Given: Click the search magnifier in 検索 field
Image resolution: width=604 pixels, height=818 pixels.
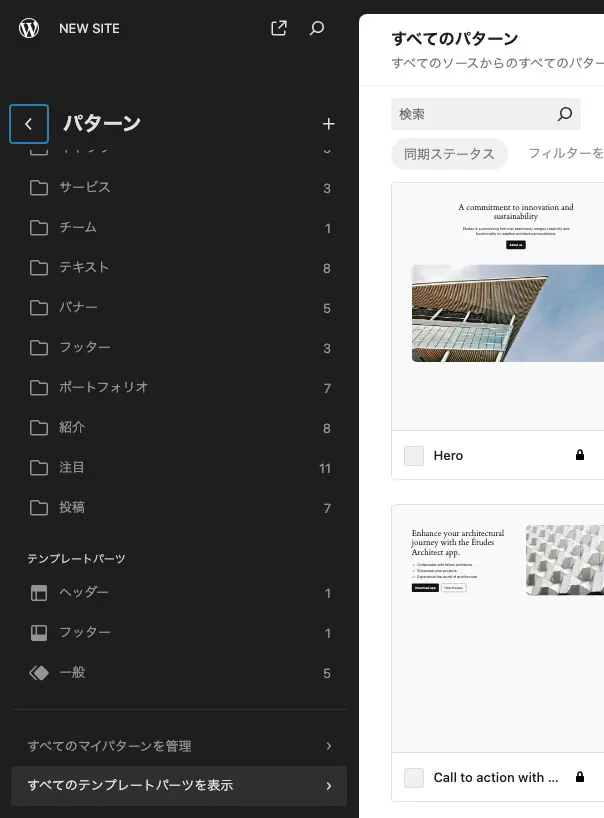Looking at the screenshot, I should [565, 114].
